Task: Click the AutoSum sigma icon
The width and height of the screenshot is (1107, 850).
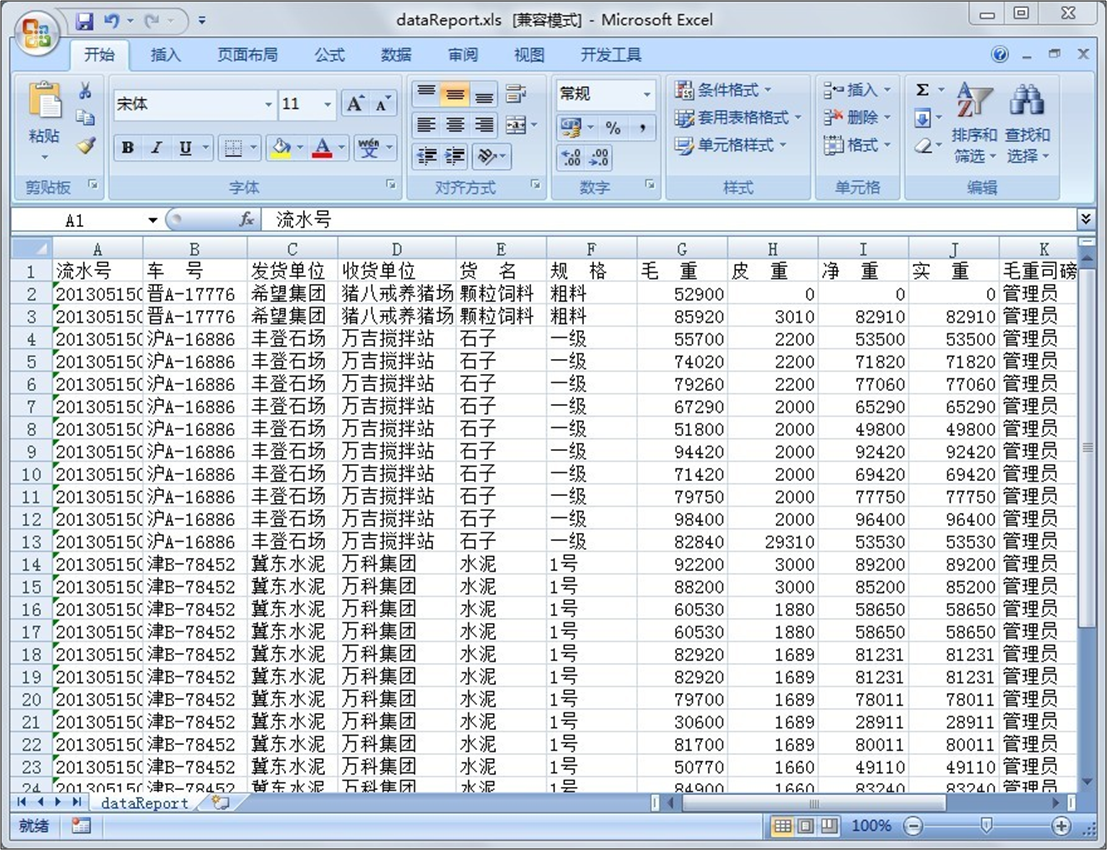Action: pyautogui.click(x=922, y=91)
